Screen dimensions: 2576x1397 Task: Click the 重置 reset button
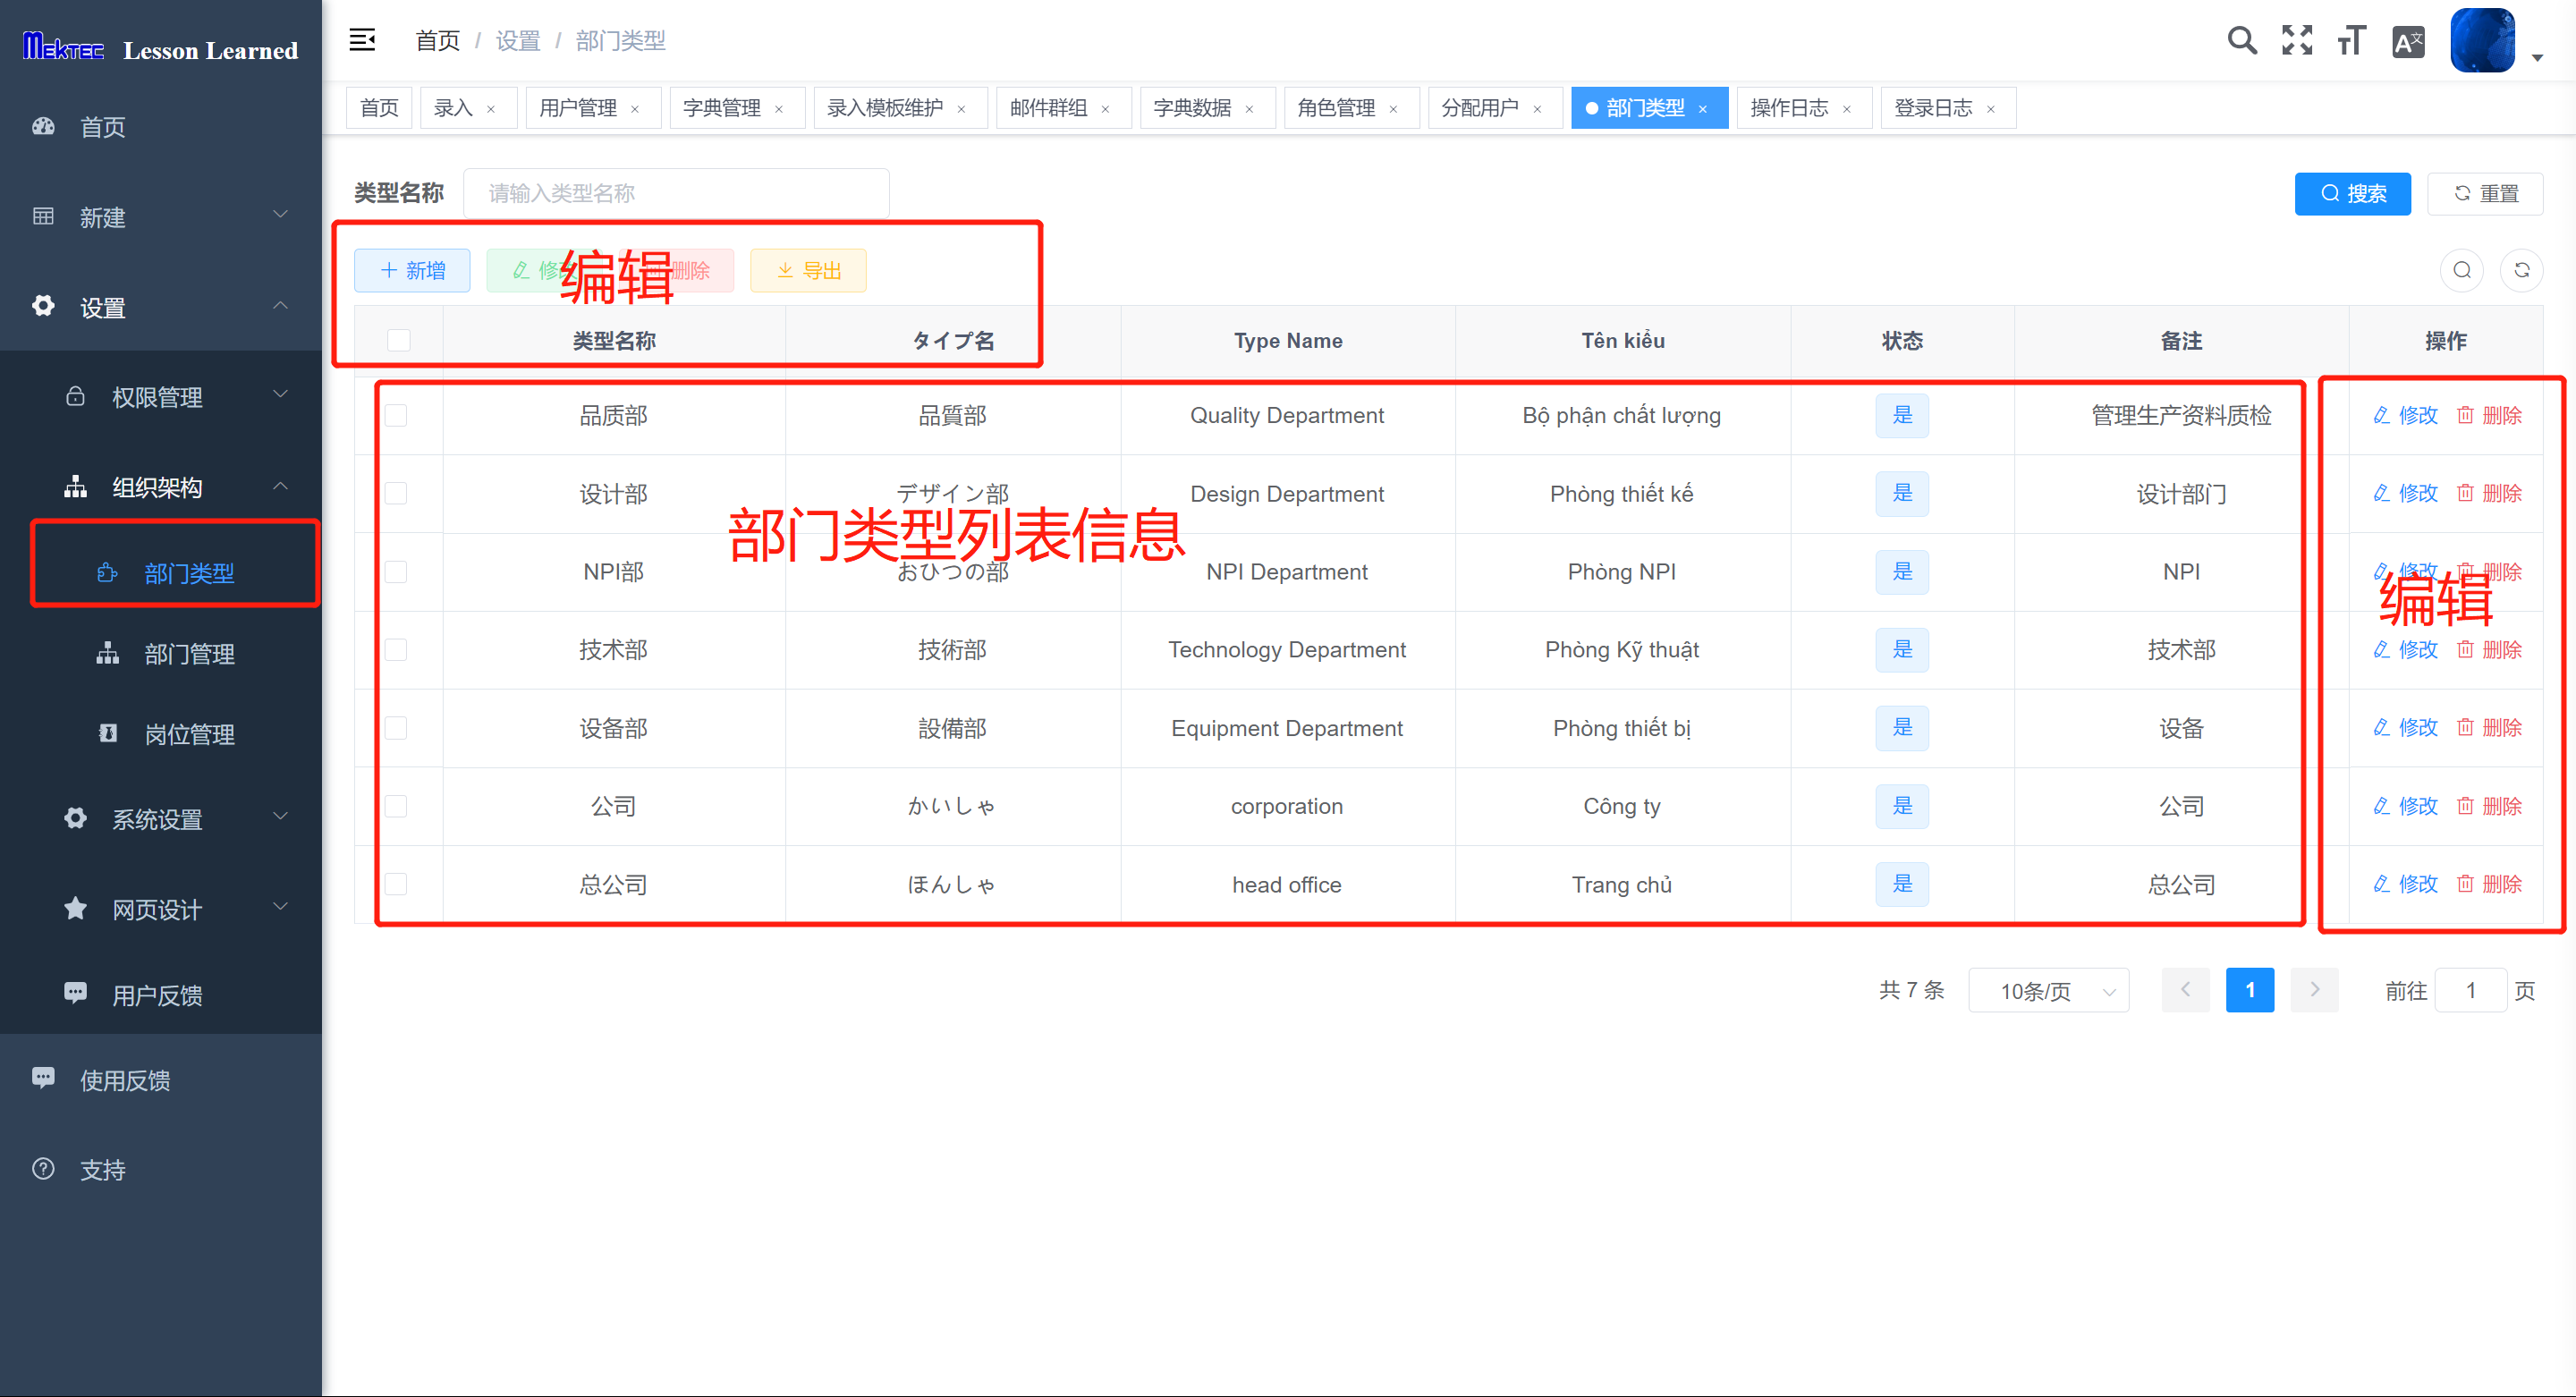2486,193
